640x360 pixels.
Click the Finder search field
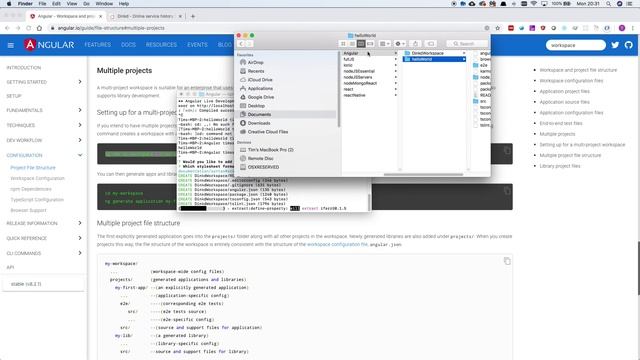tap(467, 44)
